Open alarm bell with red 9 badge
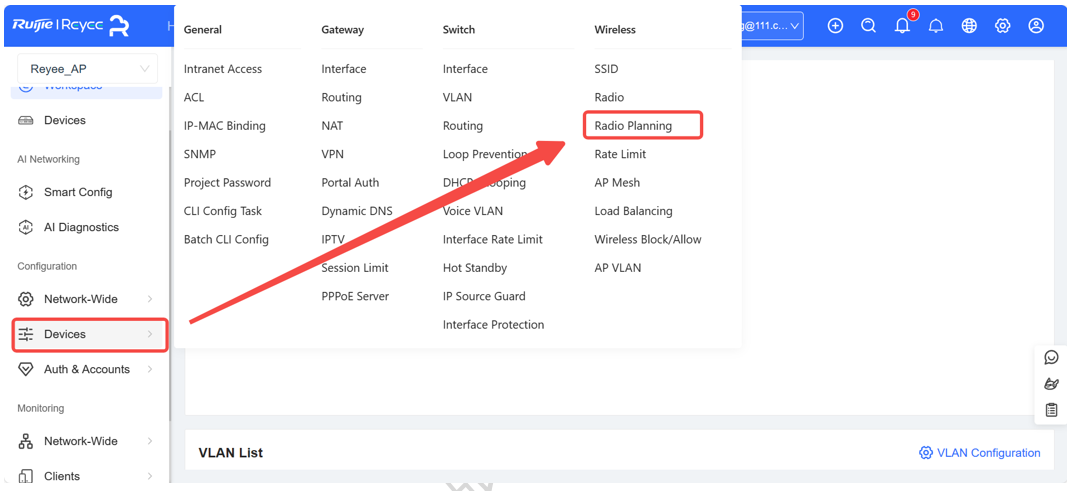 tap(903, 24)
